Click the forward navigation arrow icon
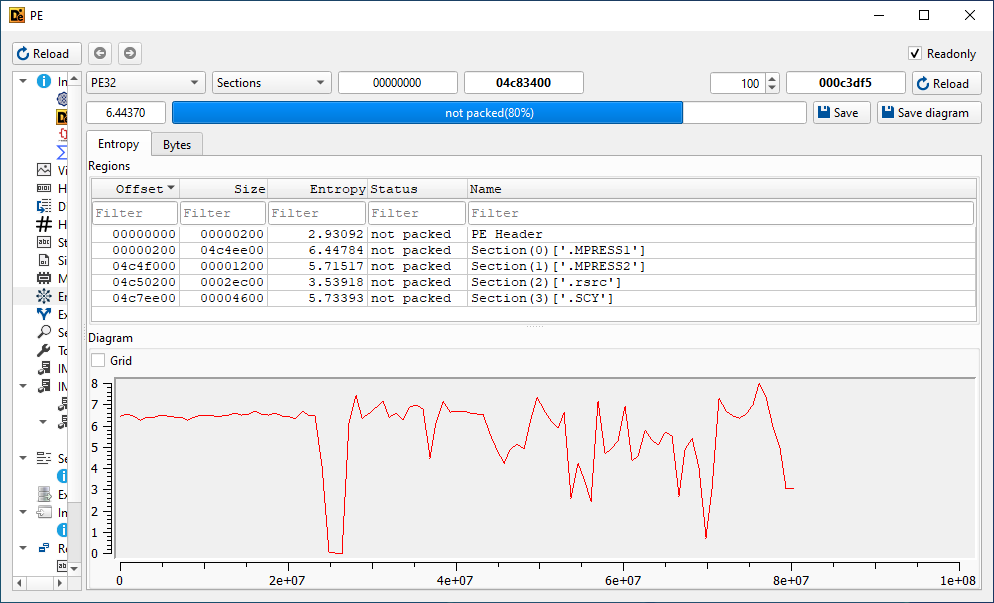This screenshot has height=603, width=994. click(130, 53)
